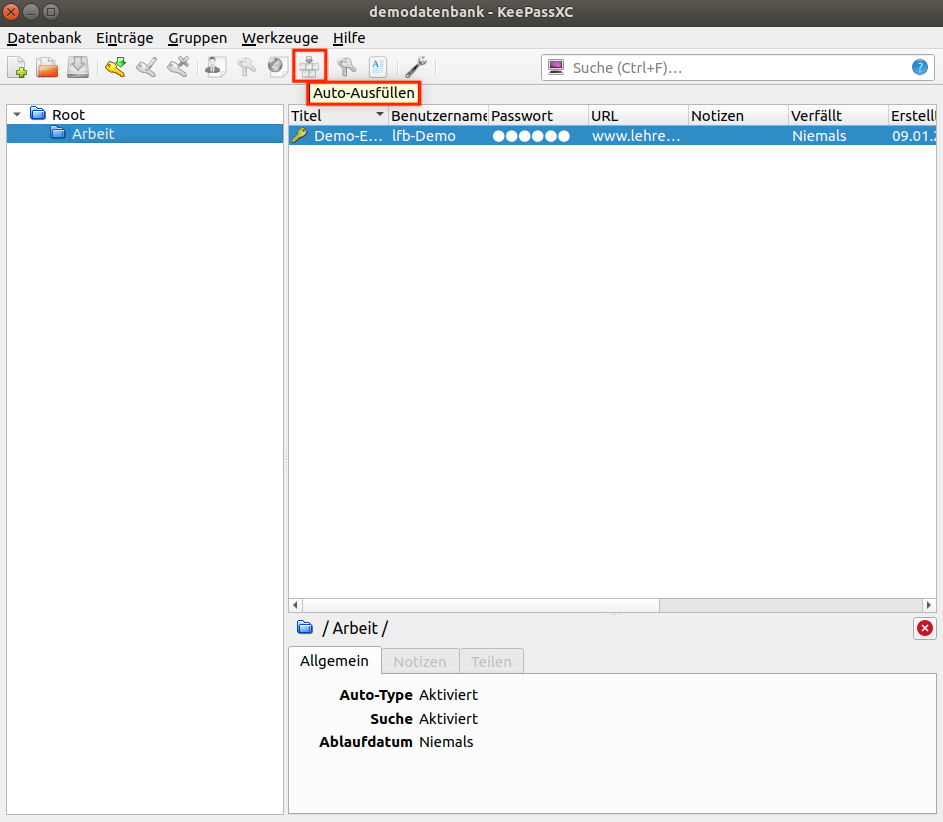Open the Datenbank menu

coord(44,38)
